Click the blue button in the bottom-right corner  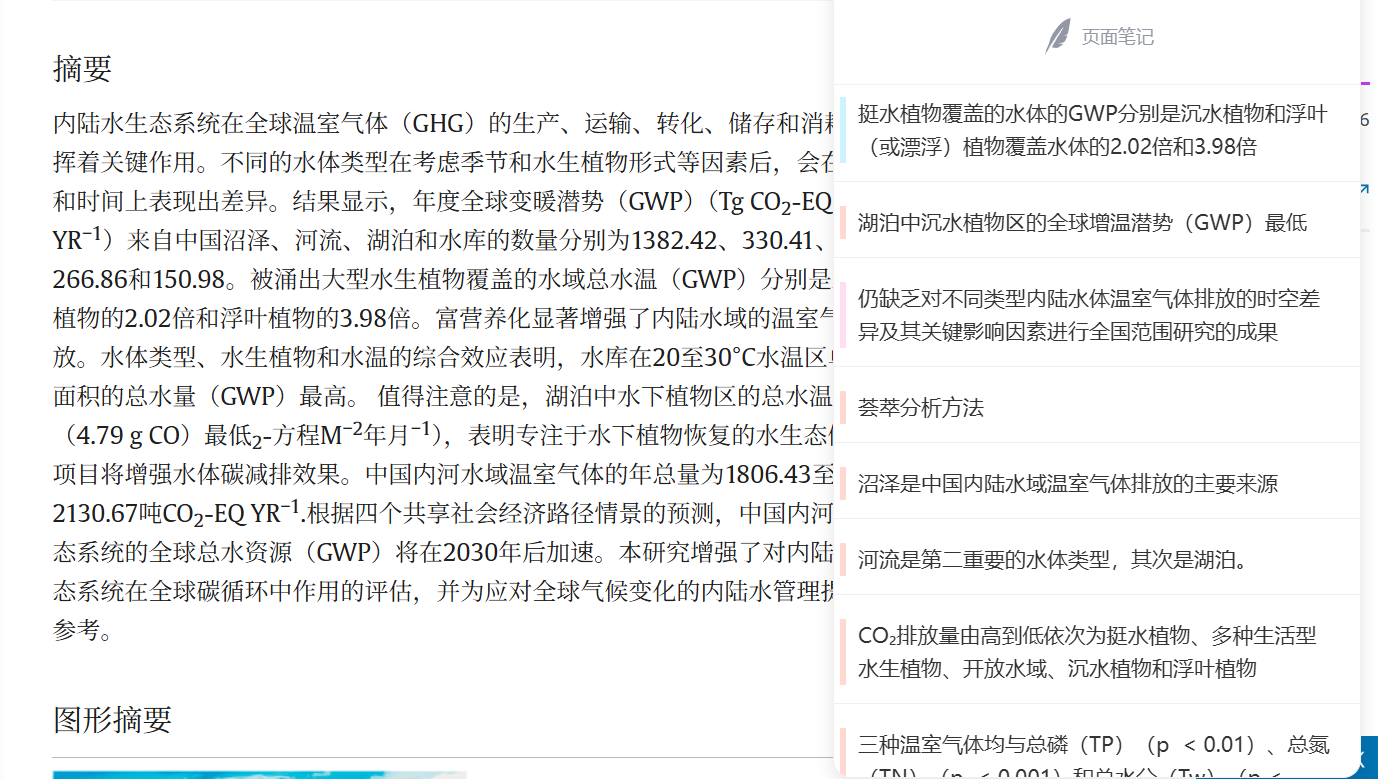(1368, 756)
